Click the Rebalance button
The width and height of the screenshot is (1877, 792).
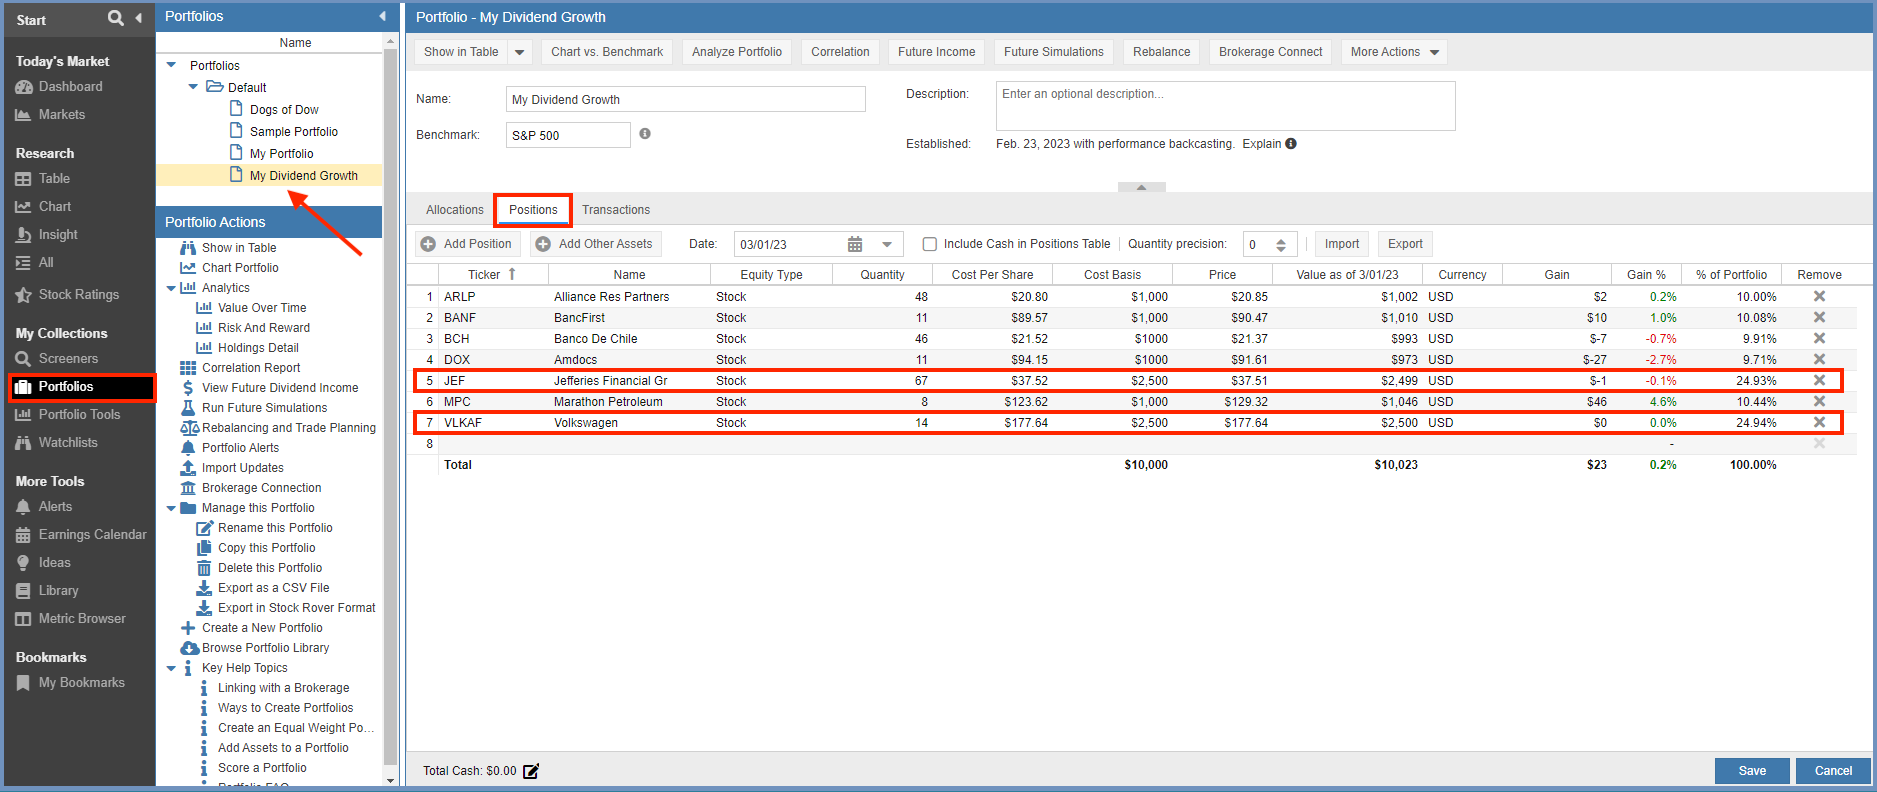coord(1161,52)
